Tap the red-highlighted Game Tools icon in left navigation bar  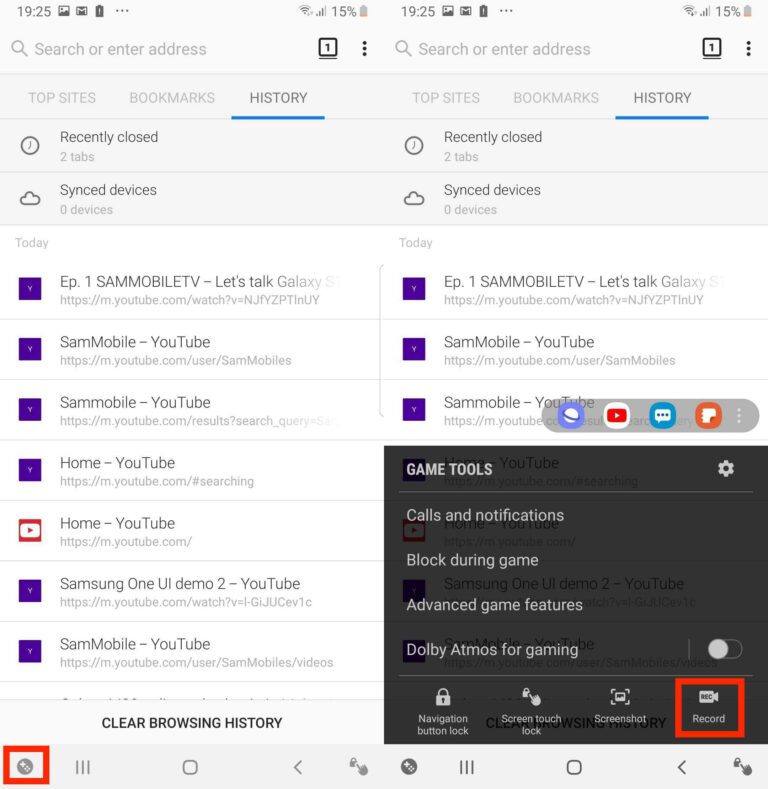pyautogui.click(x=25, y=767)
